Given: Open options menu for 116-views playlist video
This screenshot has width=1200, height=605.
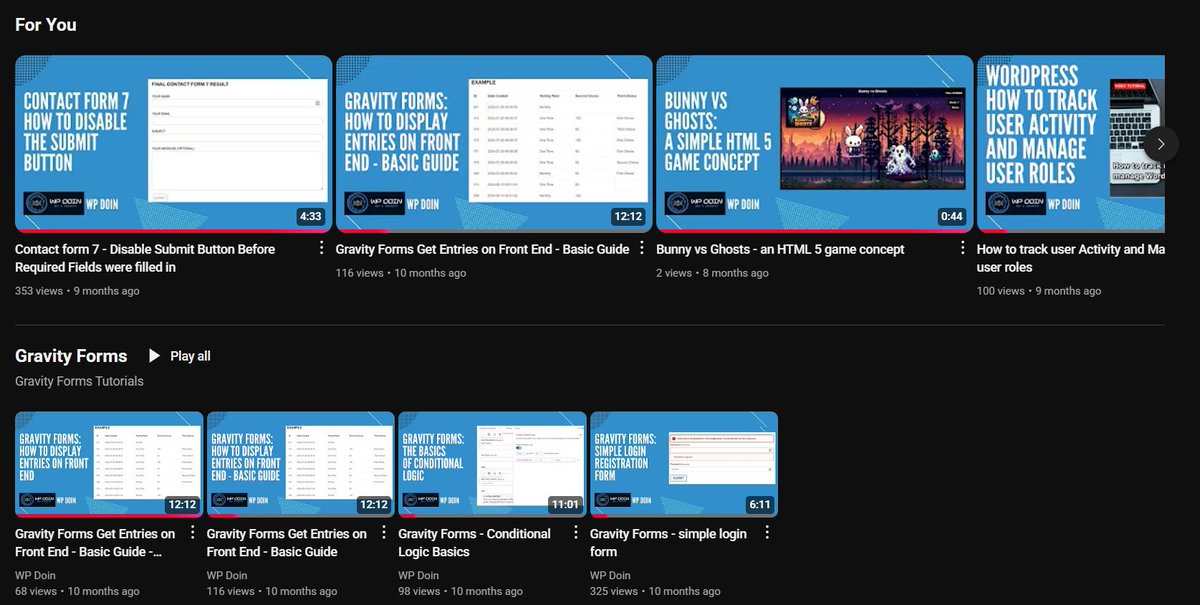Looking at the screenshot, I should pos(384,533).
